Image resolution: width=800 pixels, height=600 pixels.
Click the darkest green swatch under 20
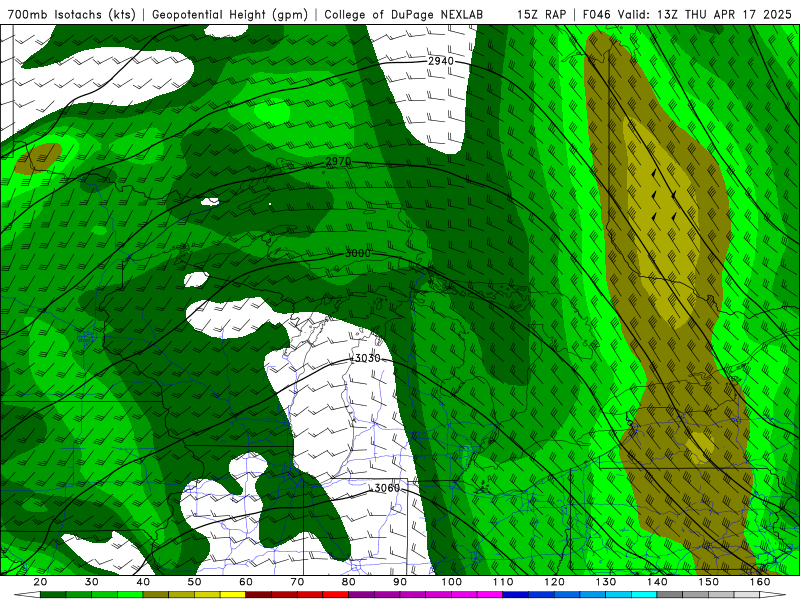point(53,595)
